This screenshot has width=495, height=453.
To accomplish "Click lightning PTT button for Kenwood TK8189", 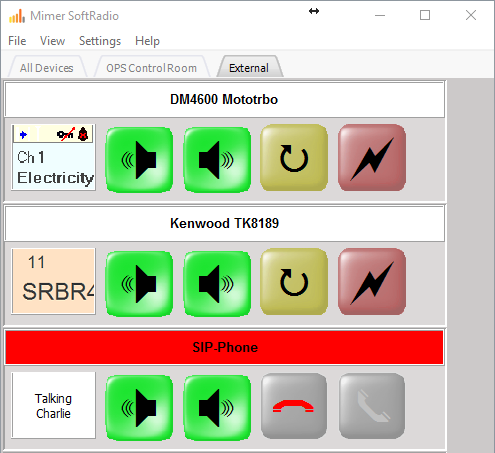I will (372, 282).
